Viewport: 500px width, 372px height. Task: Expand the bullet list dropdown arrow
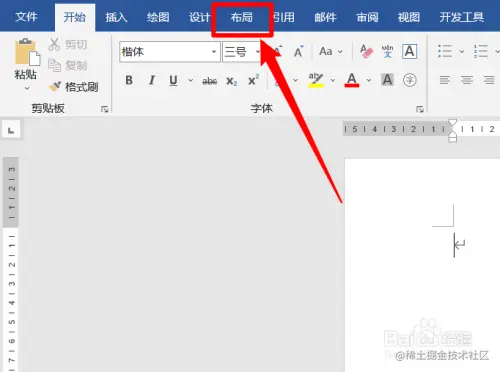[x=462, y=52]
